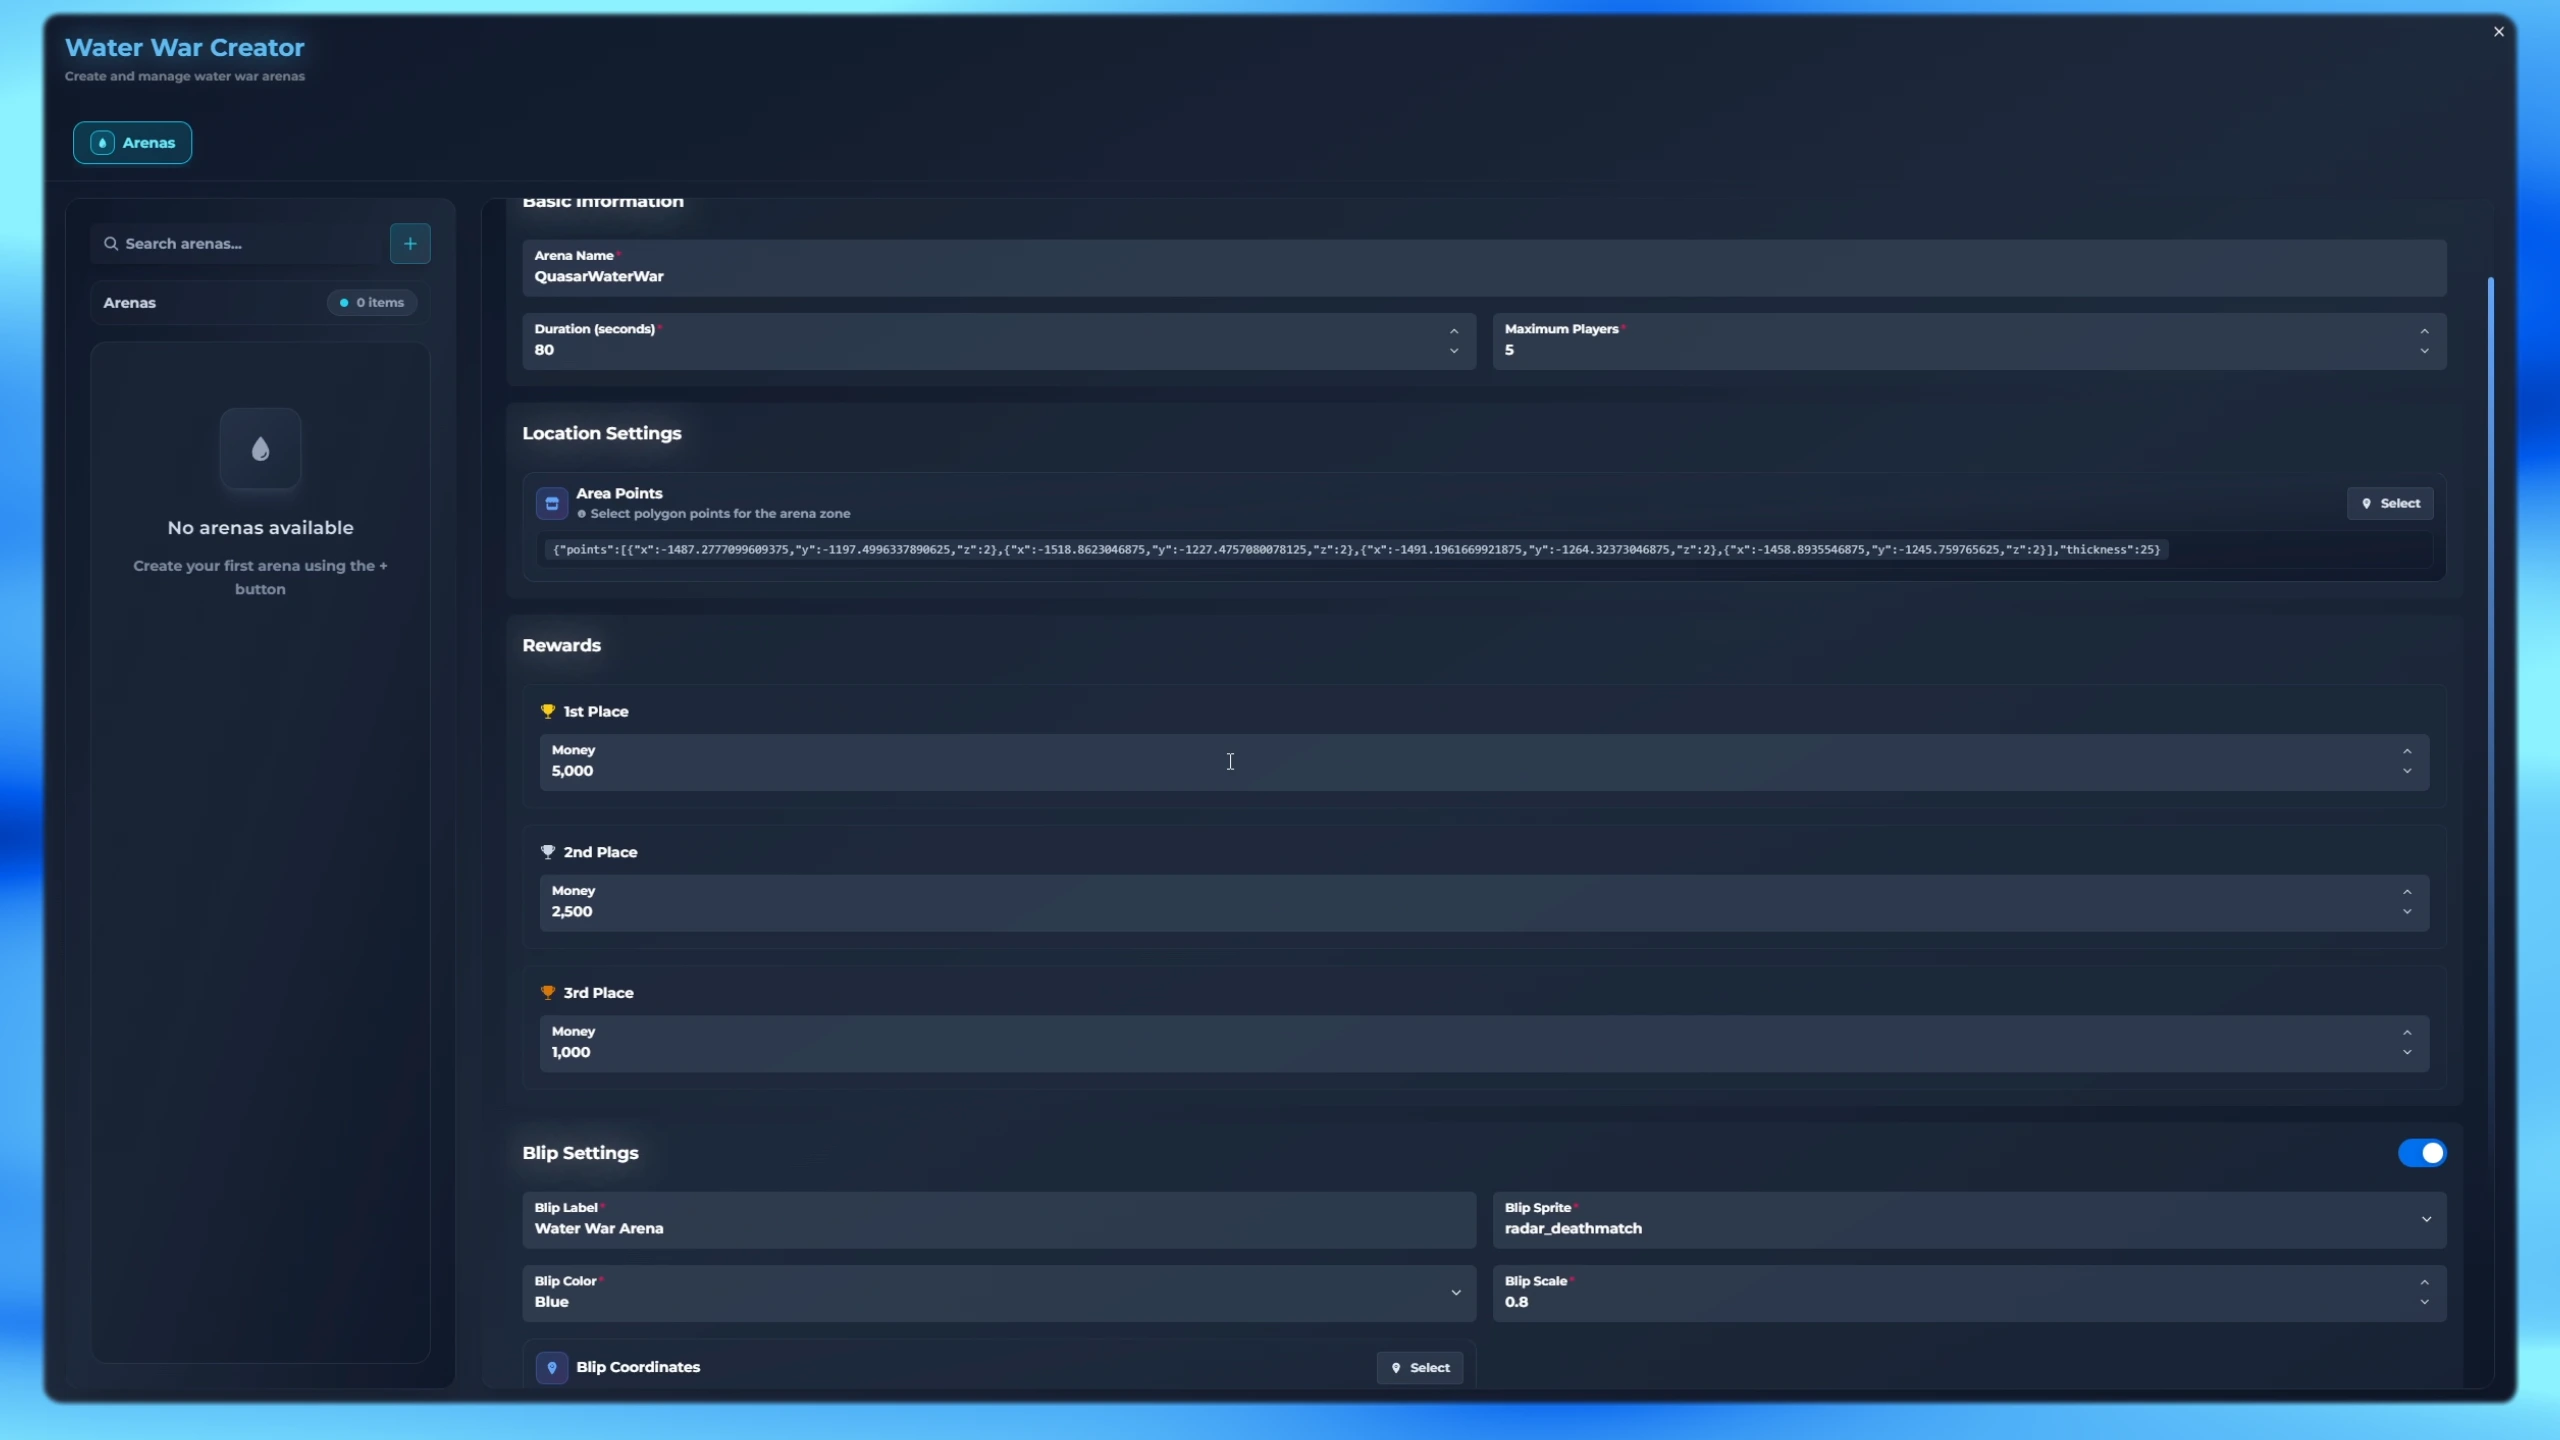
Task: Open the Blip Color dropdown
Action: (x=998, y=1293)
